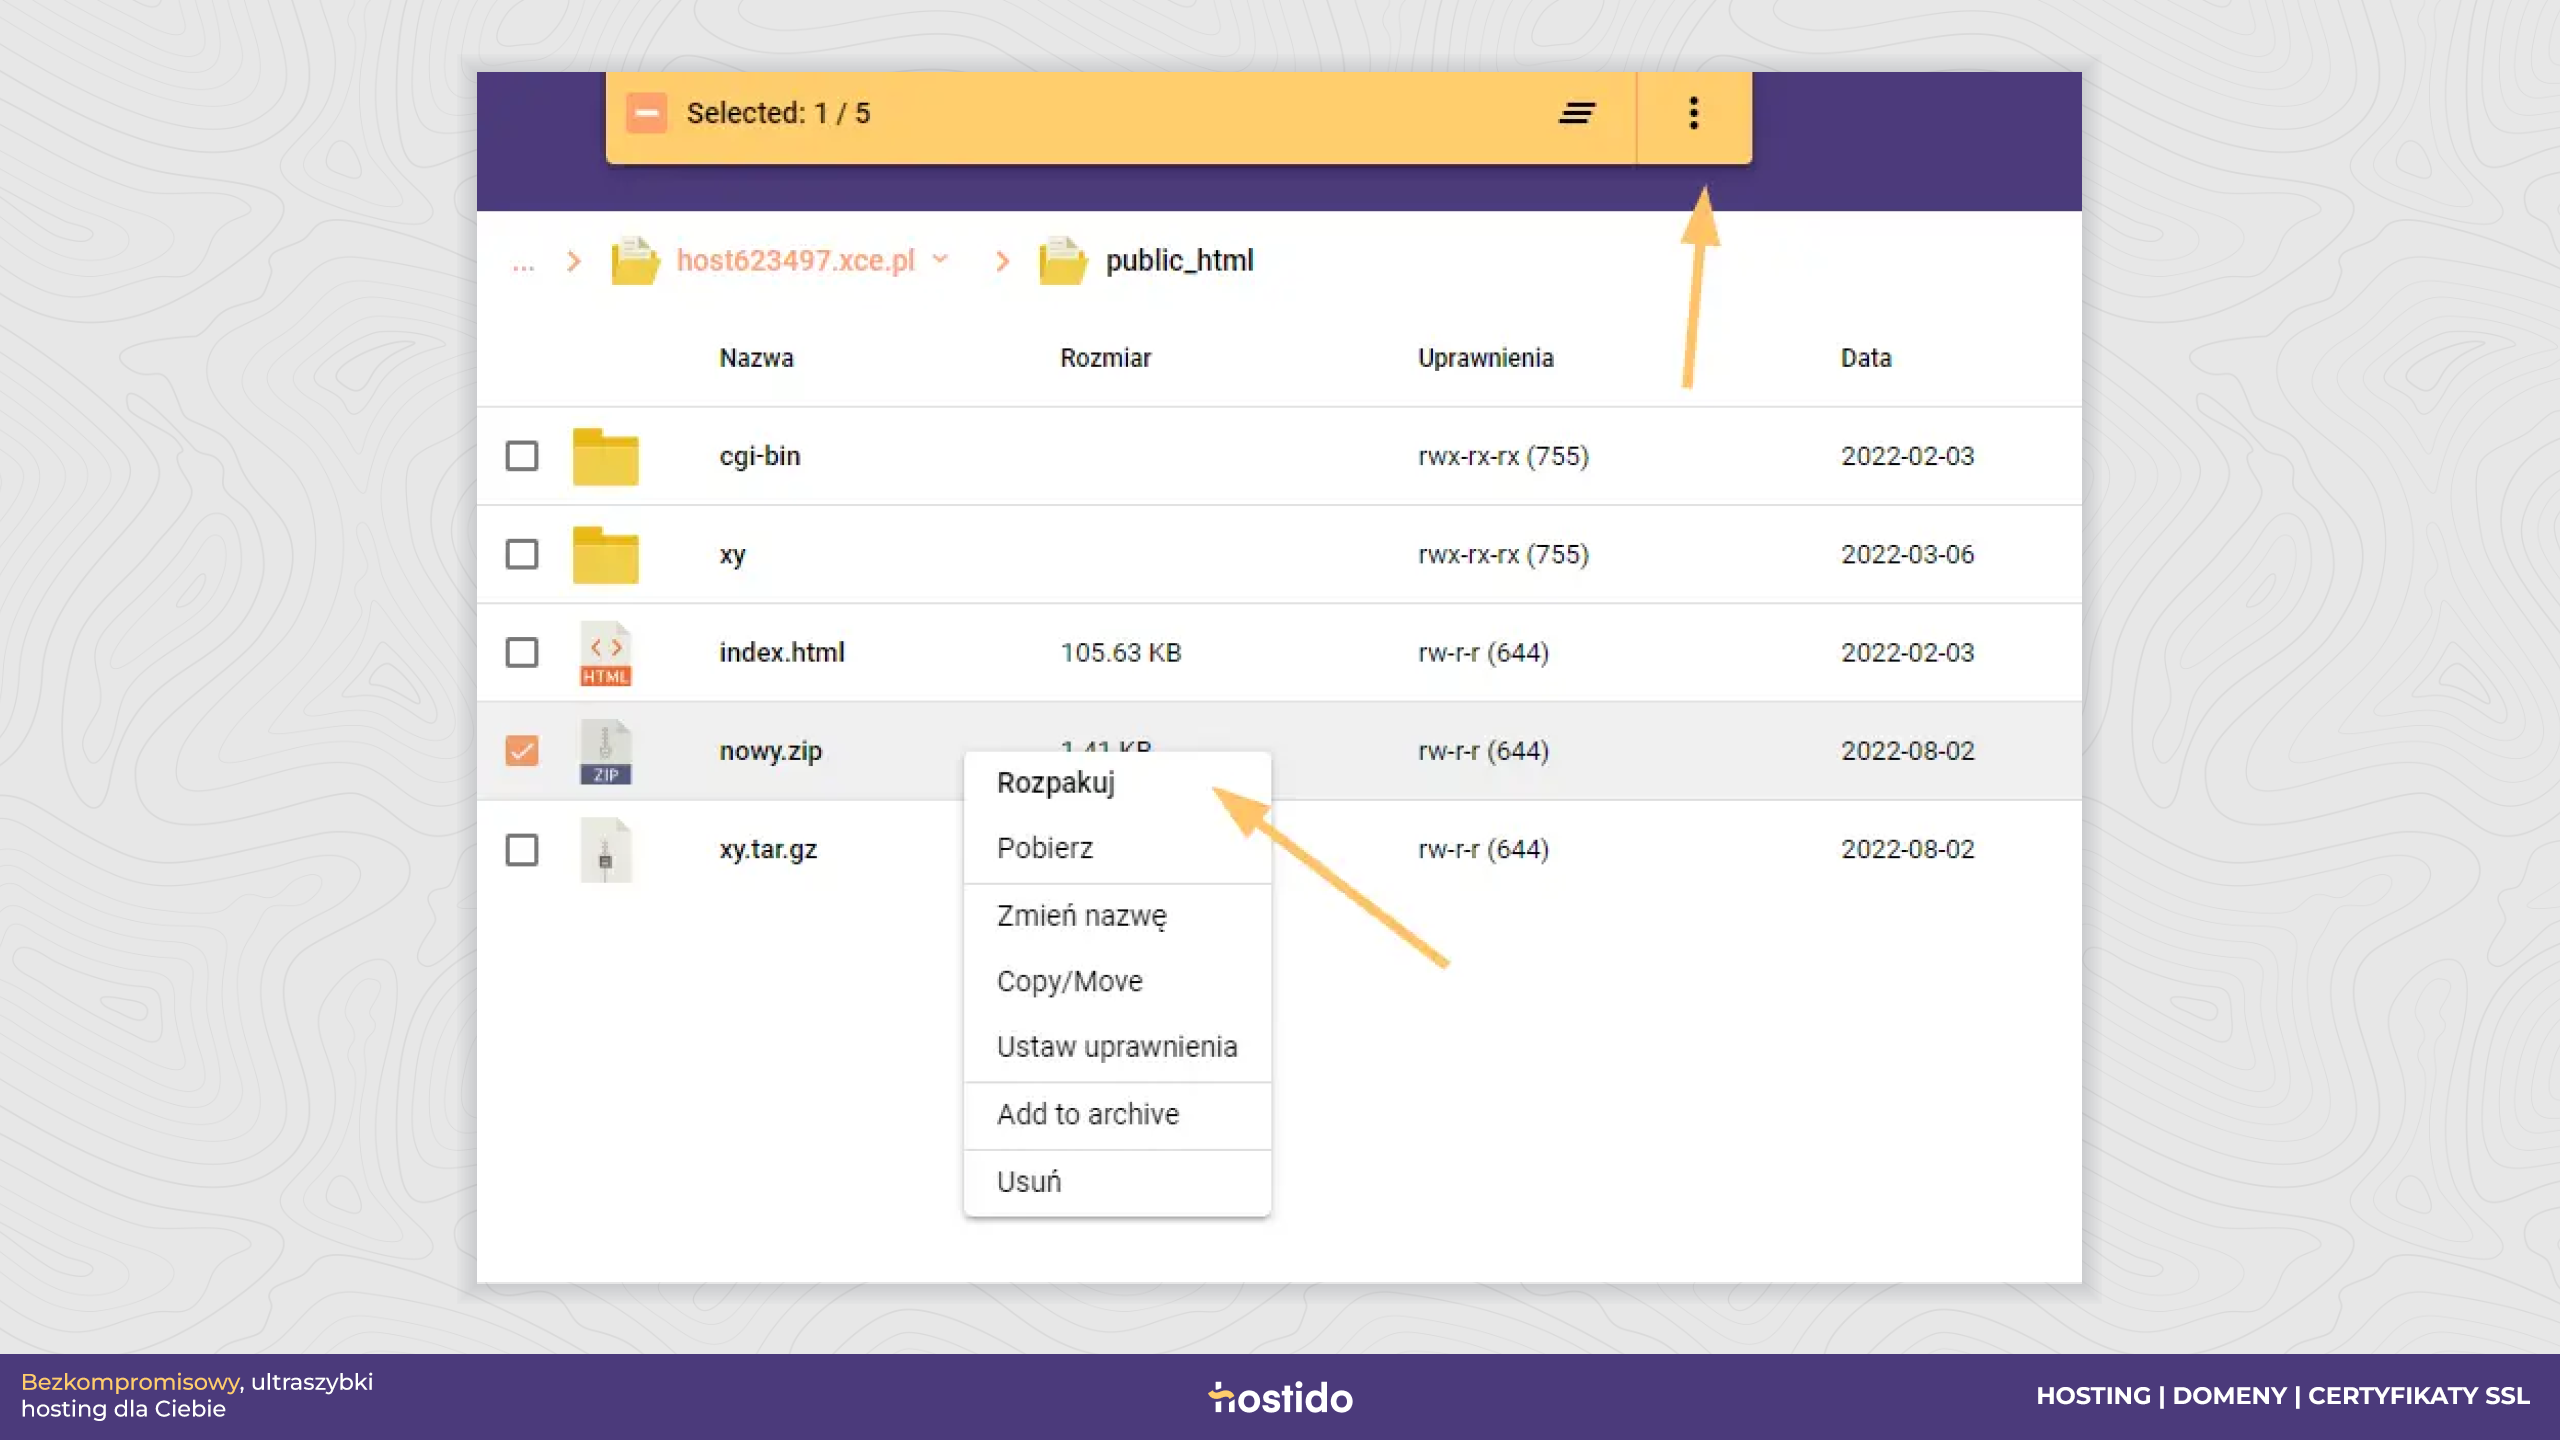Check the xy.tar.gz row checkbox
2560x1440 pixels.
pyautogui.click(x=521, y=850)
